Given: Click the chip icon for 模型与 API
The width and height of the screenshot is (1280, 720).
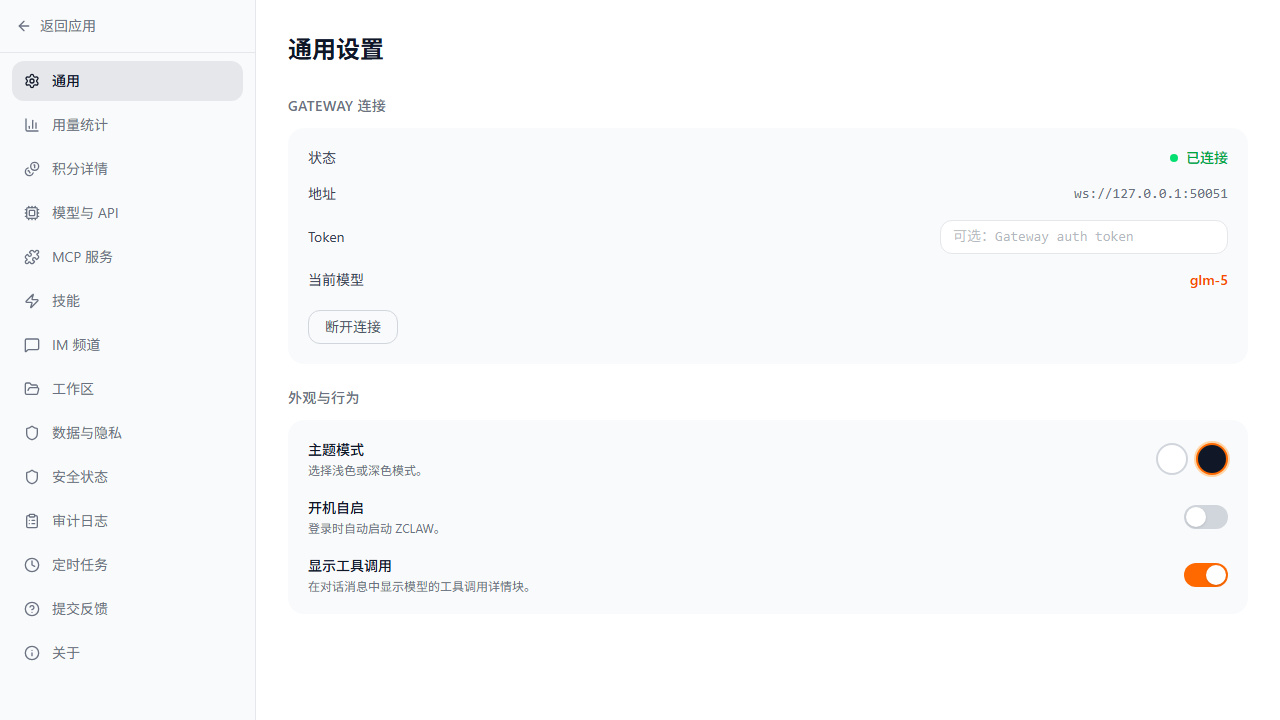Looking at the screenshot, I should point(32,213).
